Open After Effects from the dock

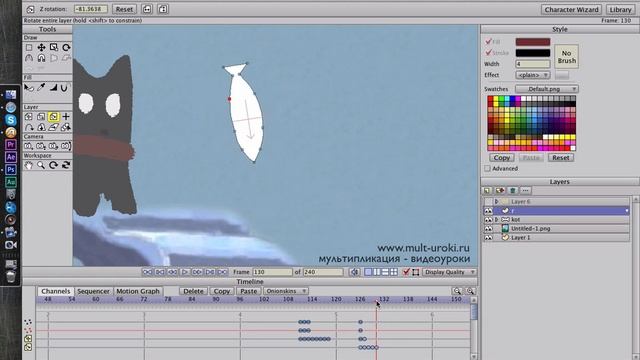click(x=11, y=157)
